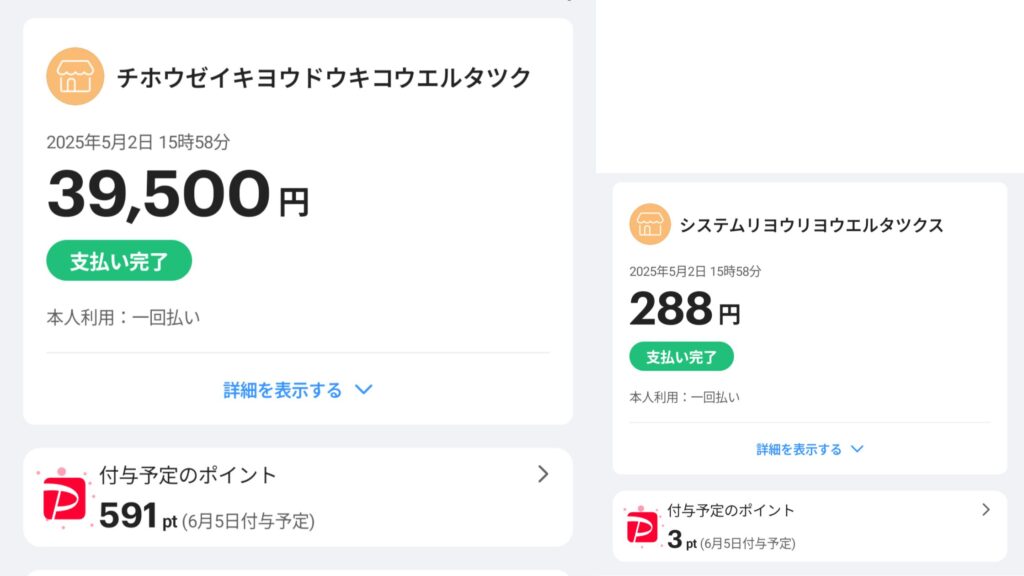Click the store icon beside システムリヨウリヨウエルタツクス
The height and width of the screenshot is (576, 1024).
pyautogui.click(x=650, y=224)
